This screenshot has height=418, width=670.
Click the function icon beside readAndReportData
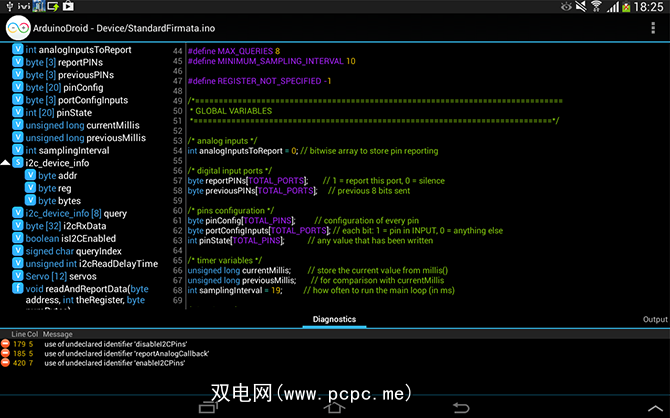[18, 289]
